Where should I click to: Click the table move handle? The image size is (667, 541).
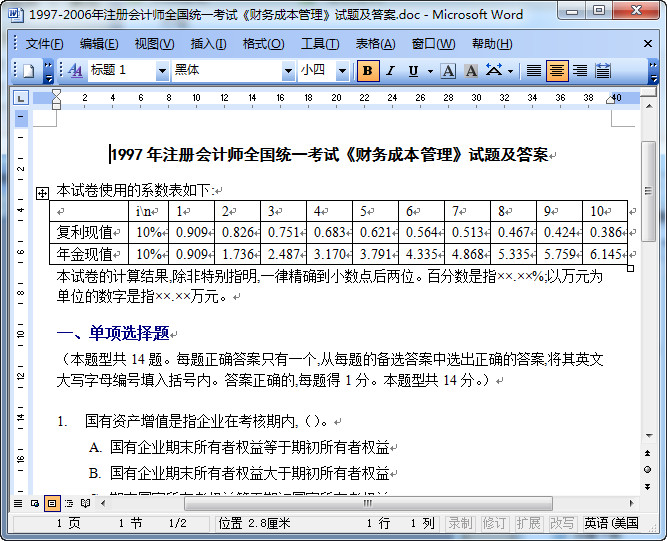42,194
